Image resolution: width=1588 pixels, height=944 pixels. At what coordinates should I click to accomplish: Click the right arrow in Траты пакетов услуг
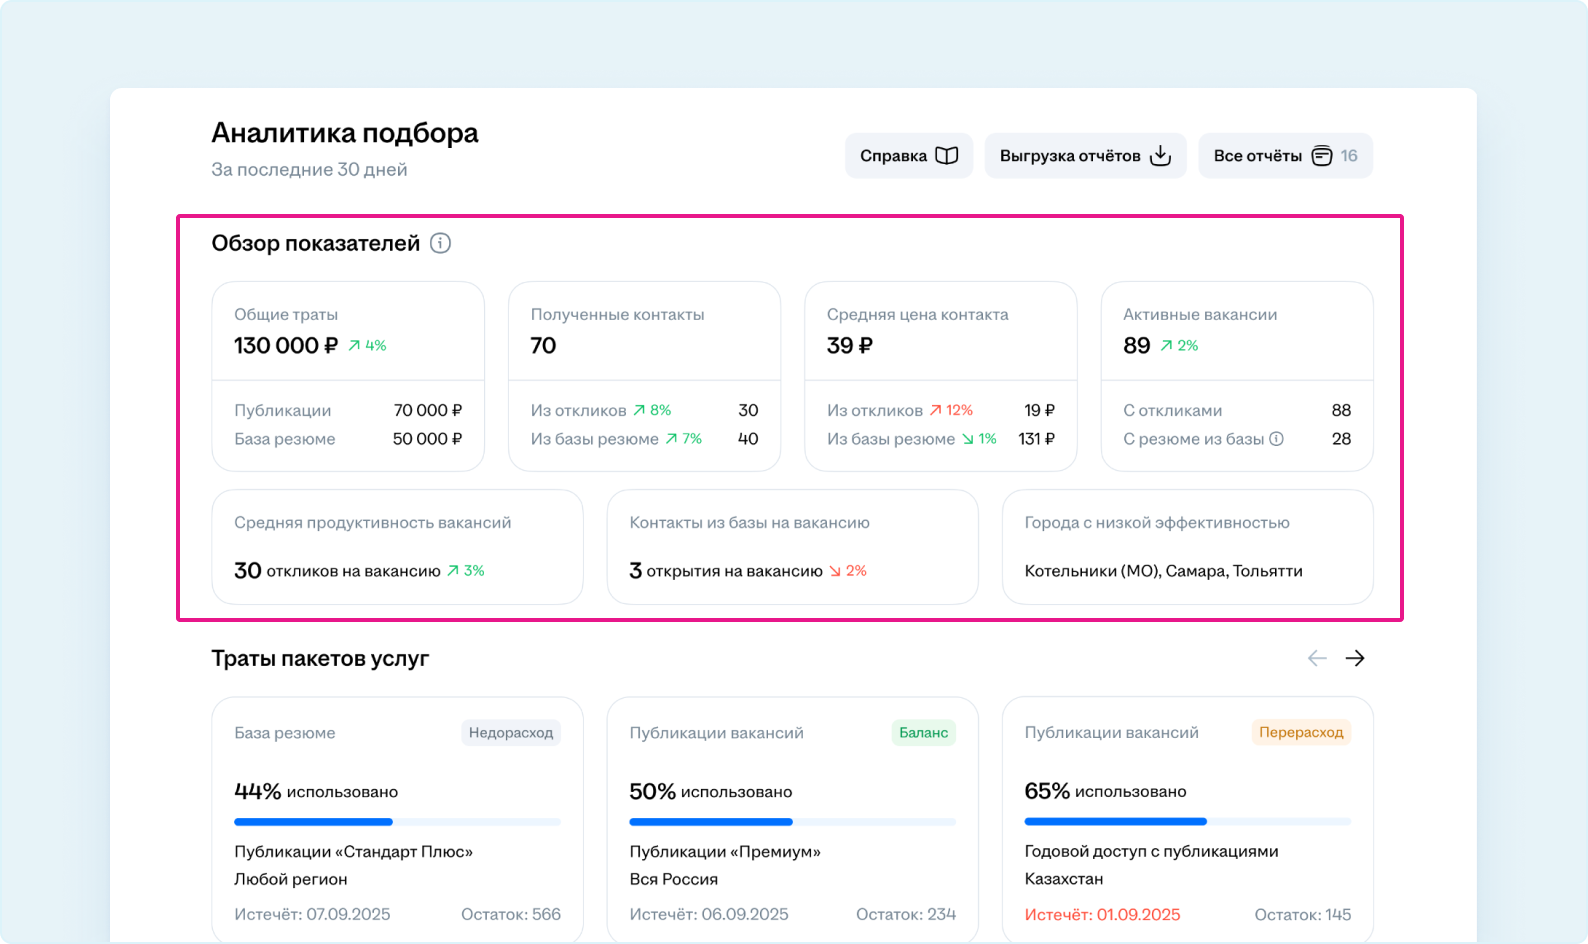point(1355,658)
